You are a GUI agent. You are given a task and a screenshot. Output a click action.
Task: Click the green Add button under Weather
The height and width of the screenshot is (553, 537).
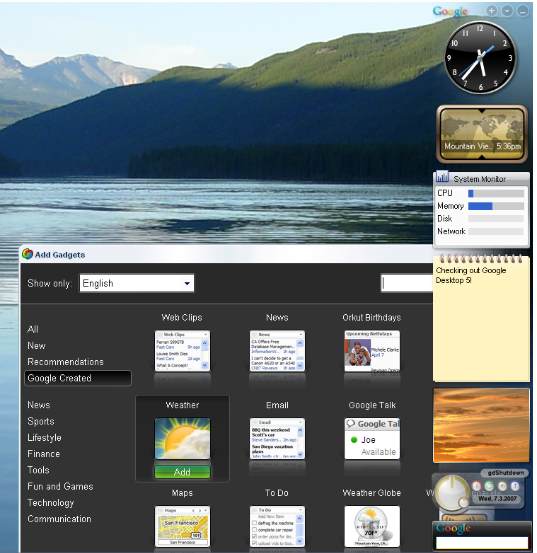click(x=182, y=472)
